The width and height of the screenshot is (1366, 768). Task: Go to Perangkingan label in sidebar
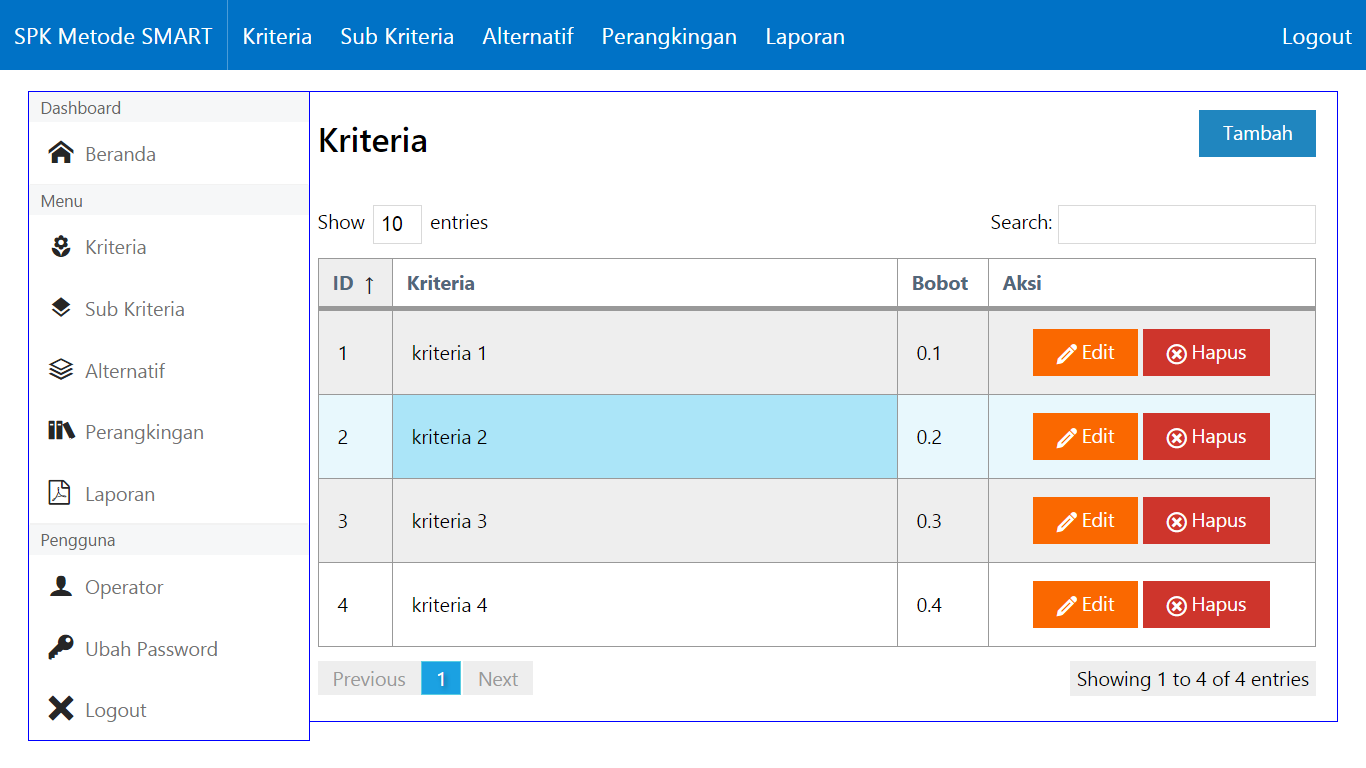144,432
